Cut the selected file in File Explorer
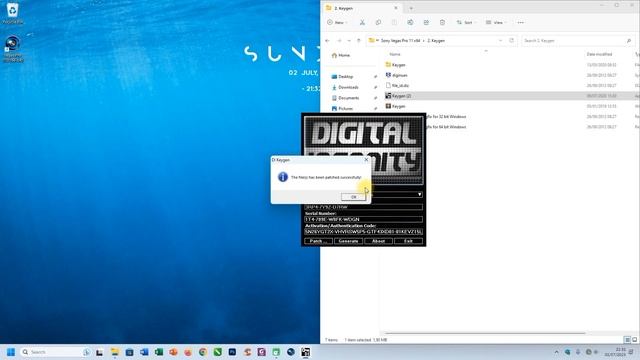The height and width of the screenshot is (360, 640). 362,22
